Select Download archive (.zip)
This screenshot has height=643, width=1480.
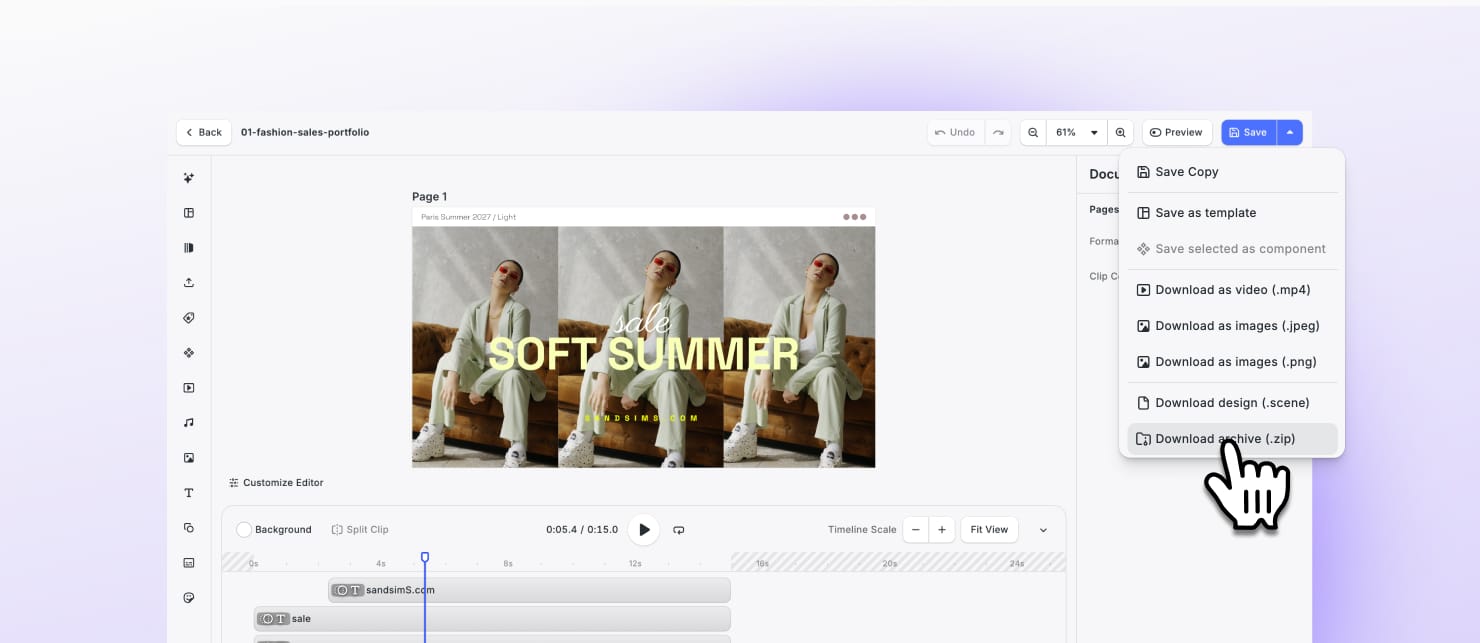click(x=1232, y=439)
